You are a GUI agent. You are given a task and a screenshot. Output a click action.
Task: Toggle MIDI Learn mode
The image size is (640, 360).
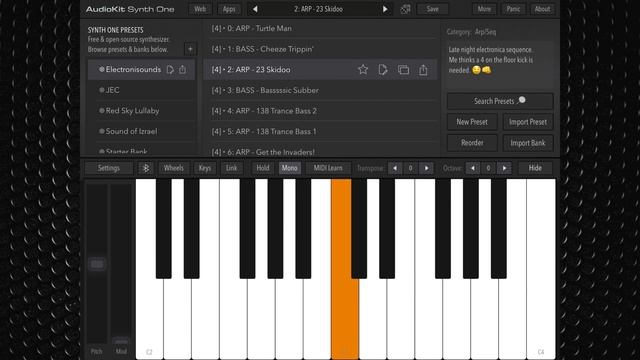[328, 168]
